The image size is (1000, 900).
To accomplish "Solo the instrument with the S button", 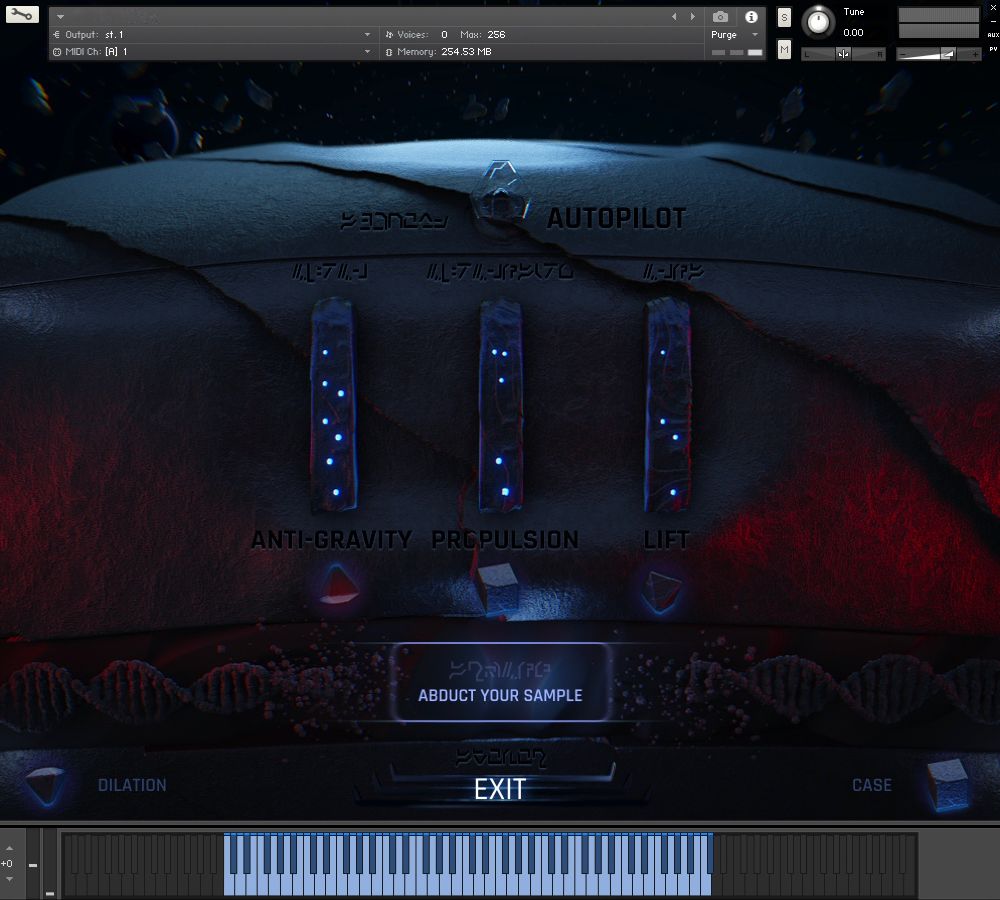I will coord(783,17).
